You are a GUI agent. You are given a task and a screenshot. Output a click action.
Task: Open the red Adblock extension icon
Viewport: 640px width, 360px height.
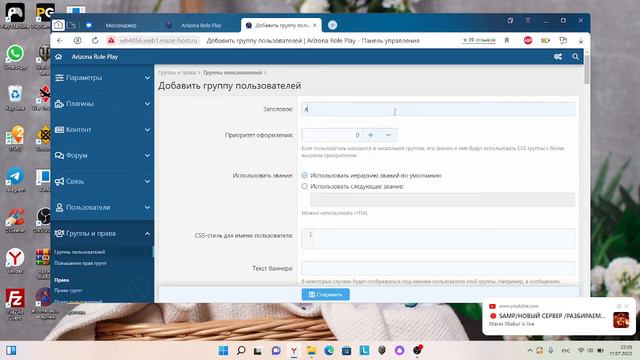coord(528,40)
